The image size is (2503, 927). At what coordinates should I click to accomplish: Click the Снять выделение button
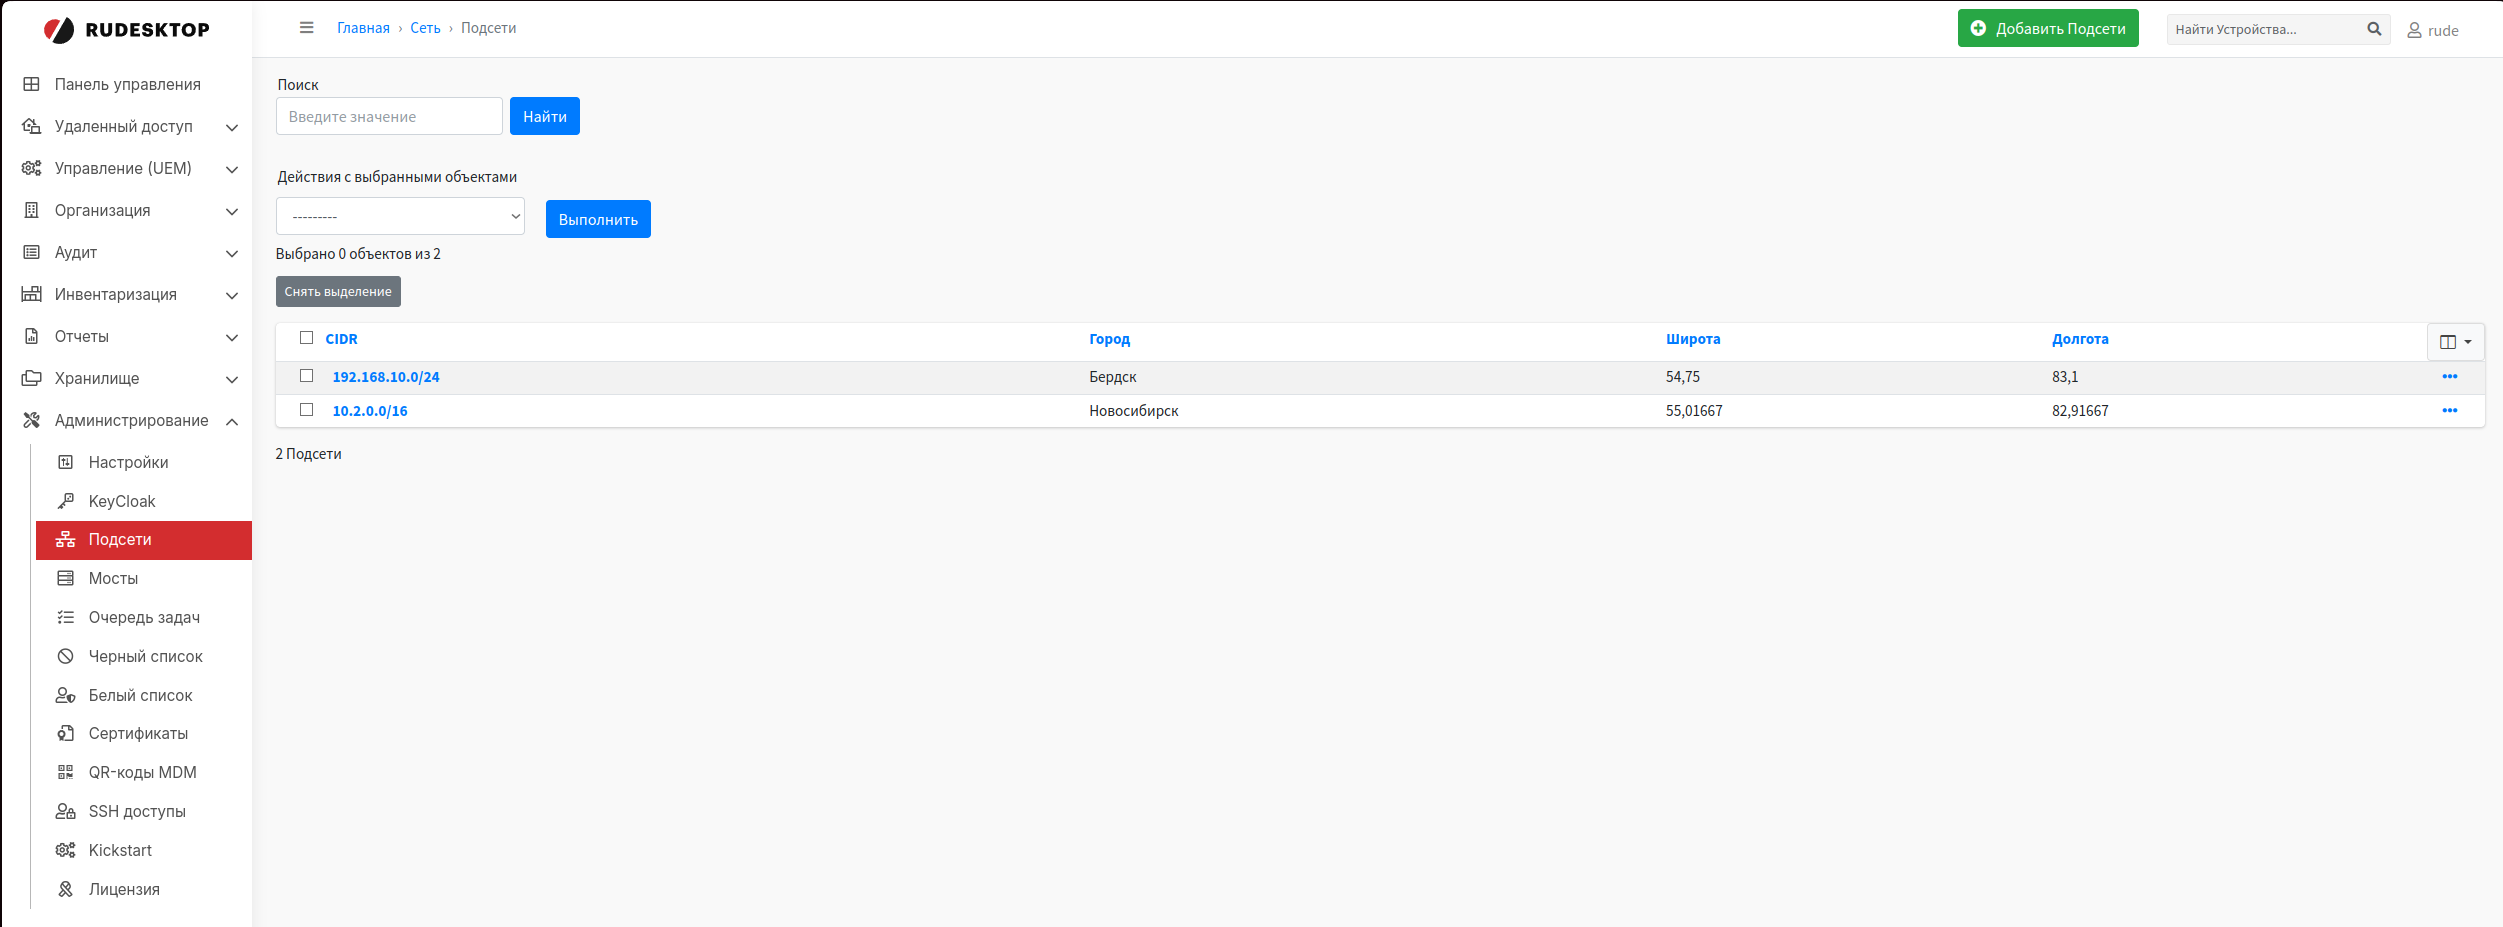tap(338, 291)
